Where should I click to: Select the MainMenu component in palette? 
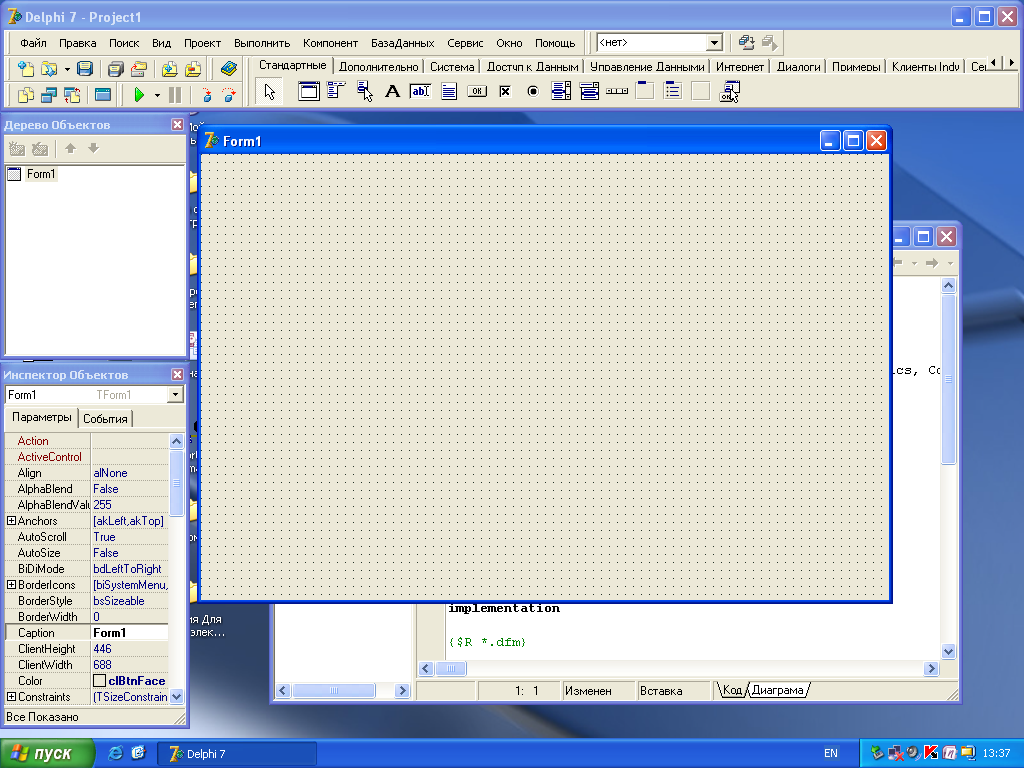point(336,91)
